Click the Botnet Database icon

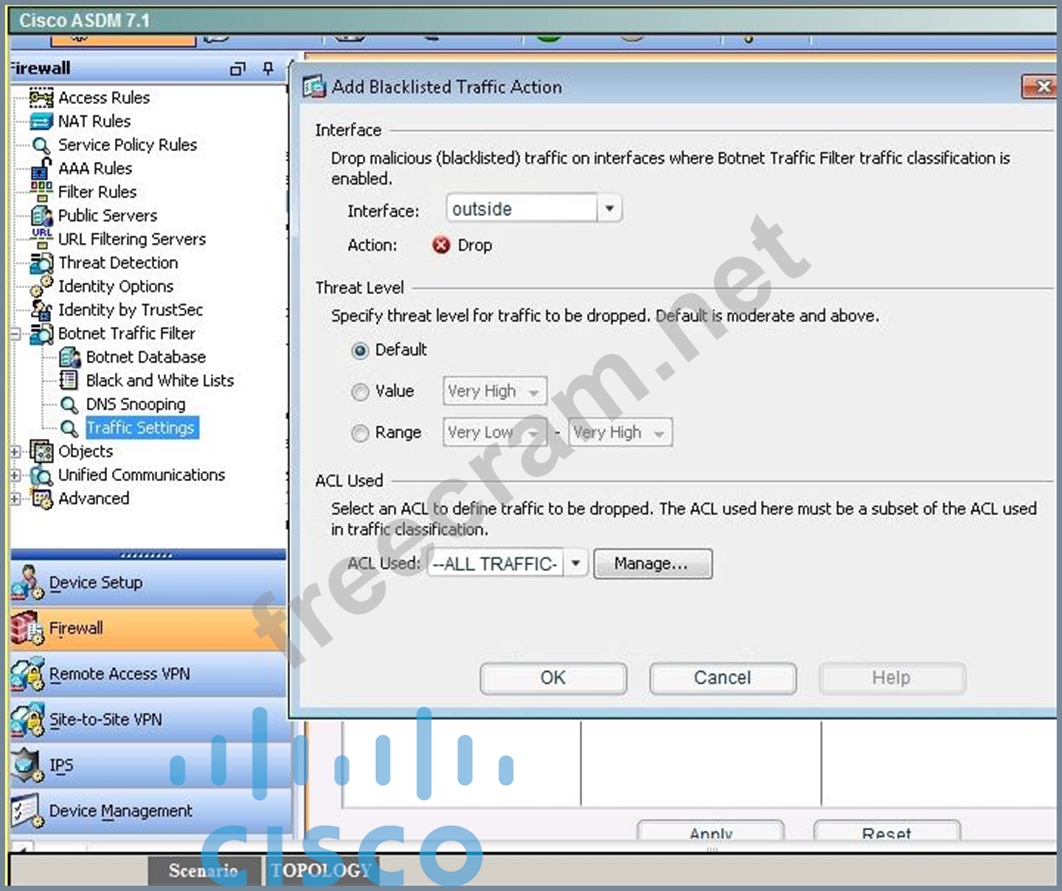point(69,357)
